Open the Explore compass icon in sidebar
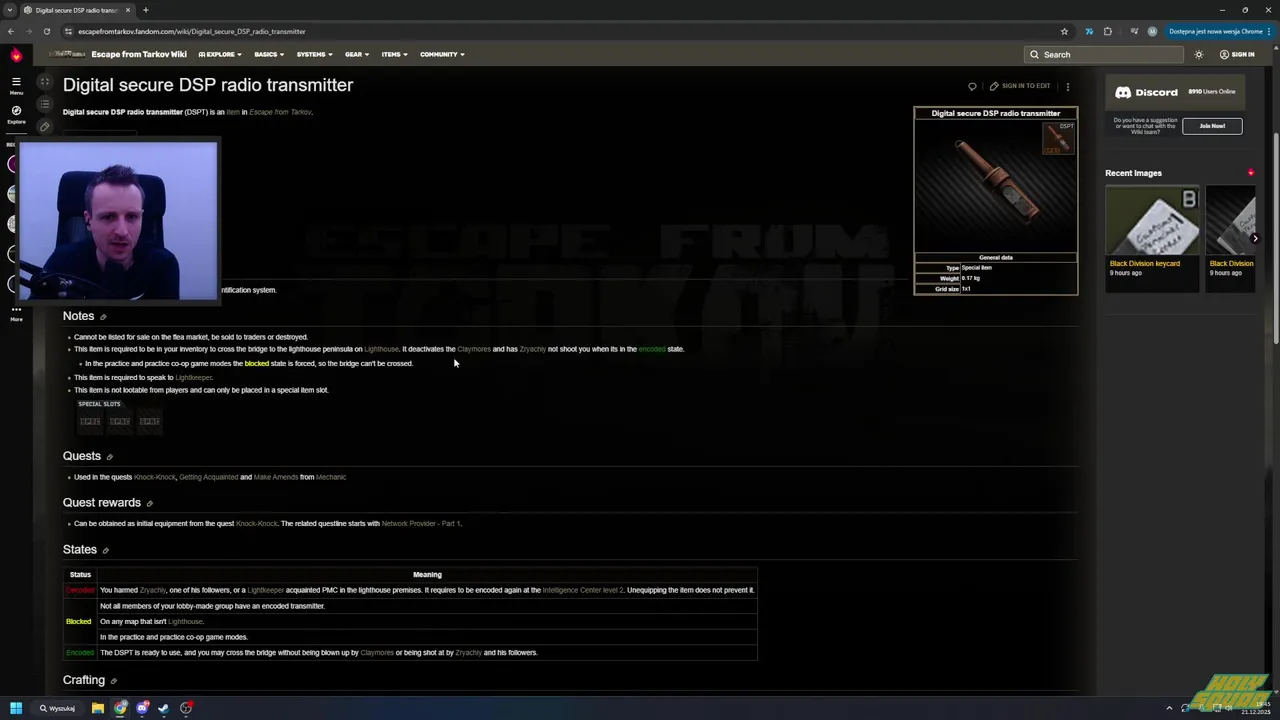Image resolution: width=1280 pixels, height=720 pixels. coord(16,114)
